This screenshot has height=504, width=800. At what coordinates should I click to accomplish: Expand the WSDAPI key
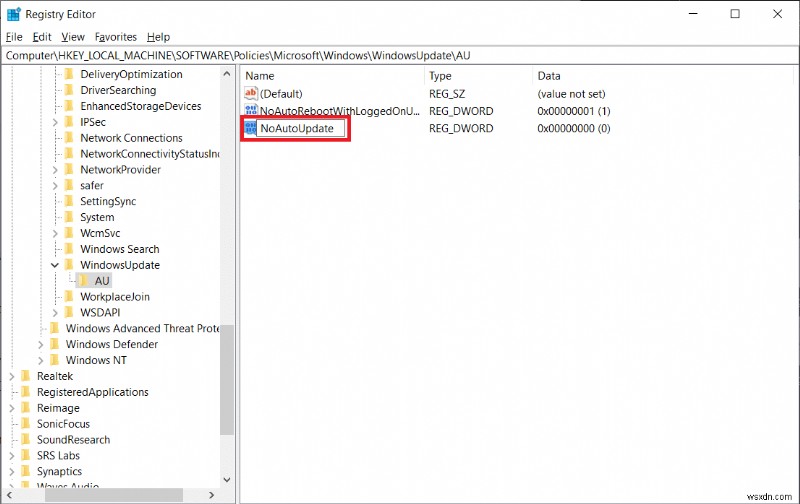tap(55, 313)
